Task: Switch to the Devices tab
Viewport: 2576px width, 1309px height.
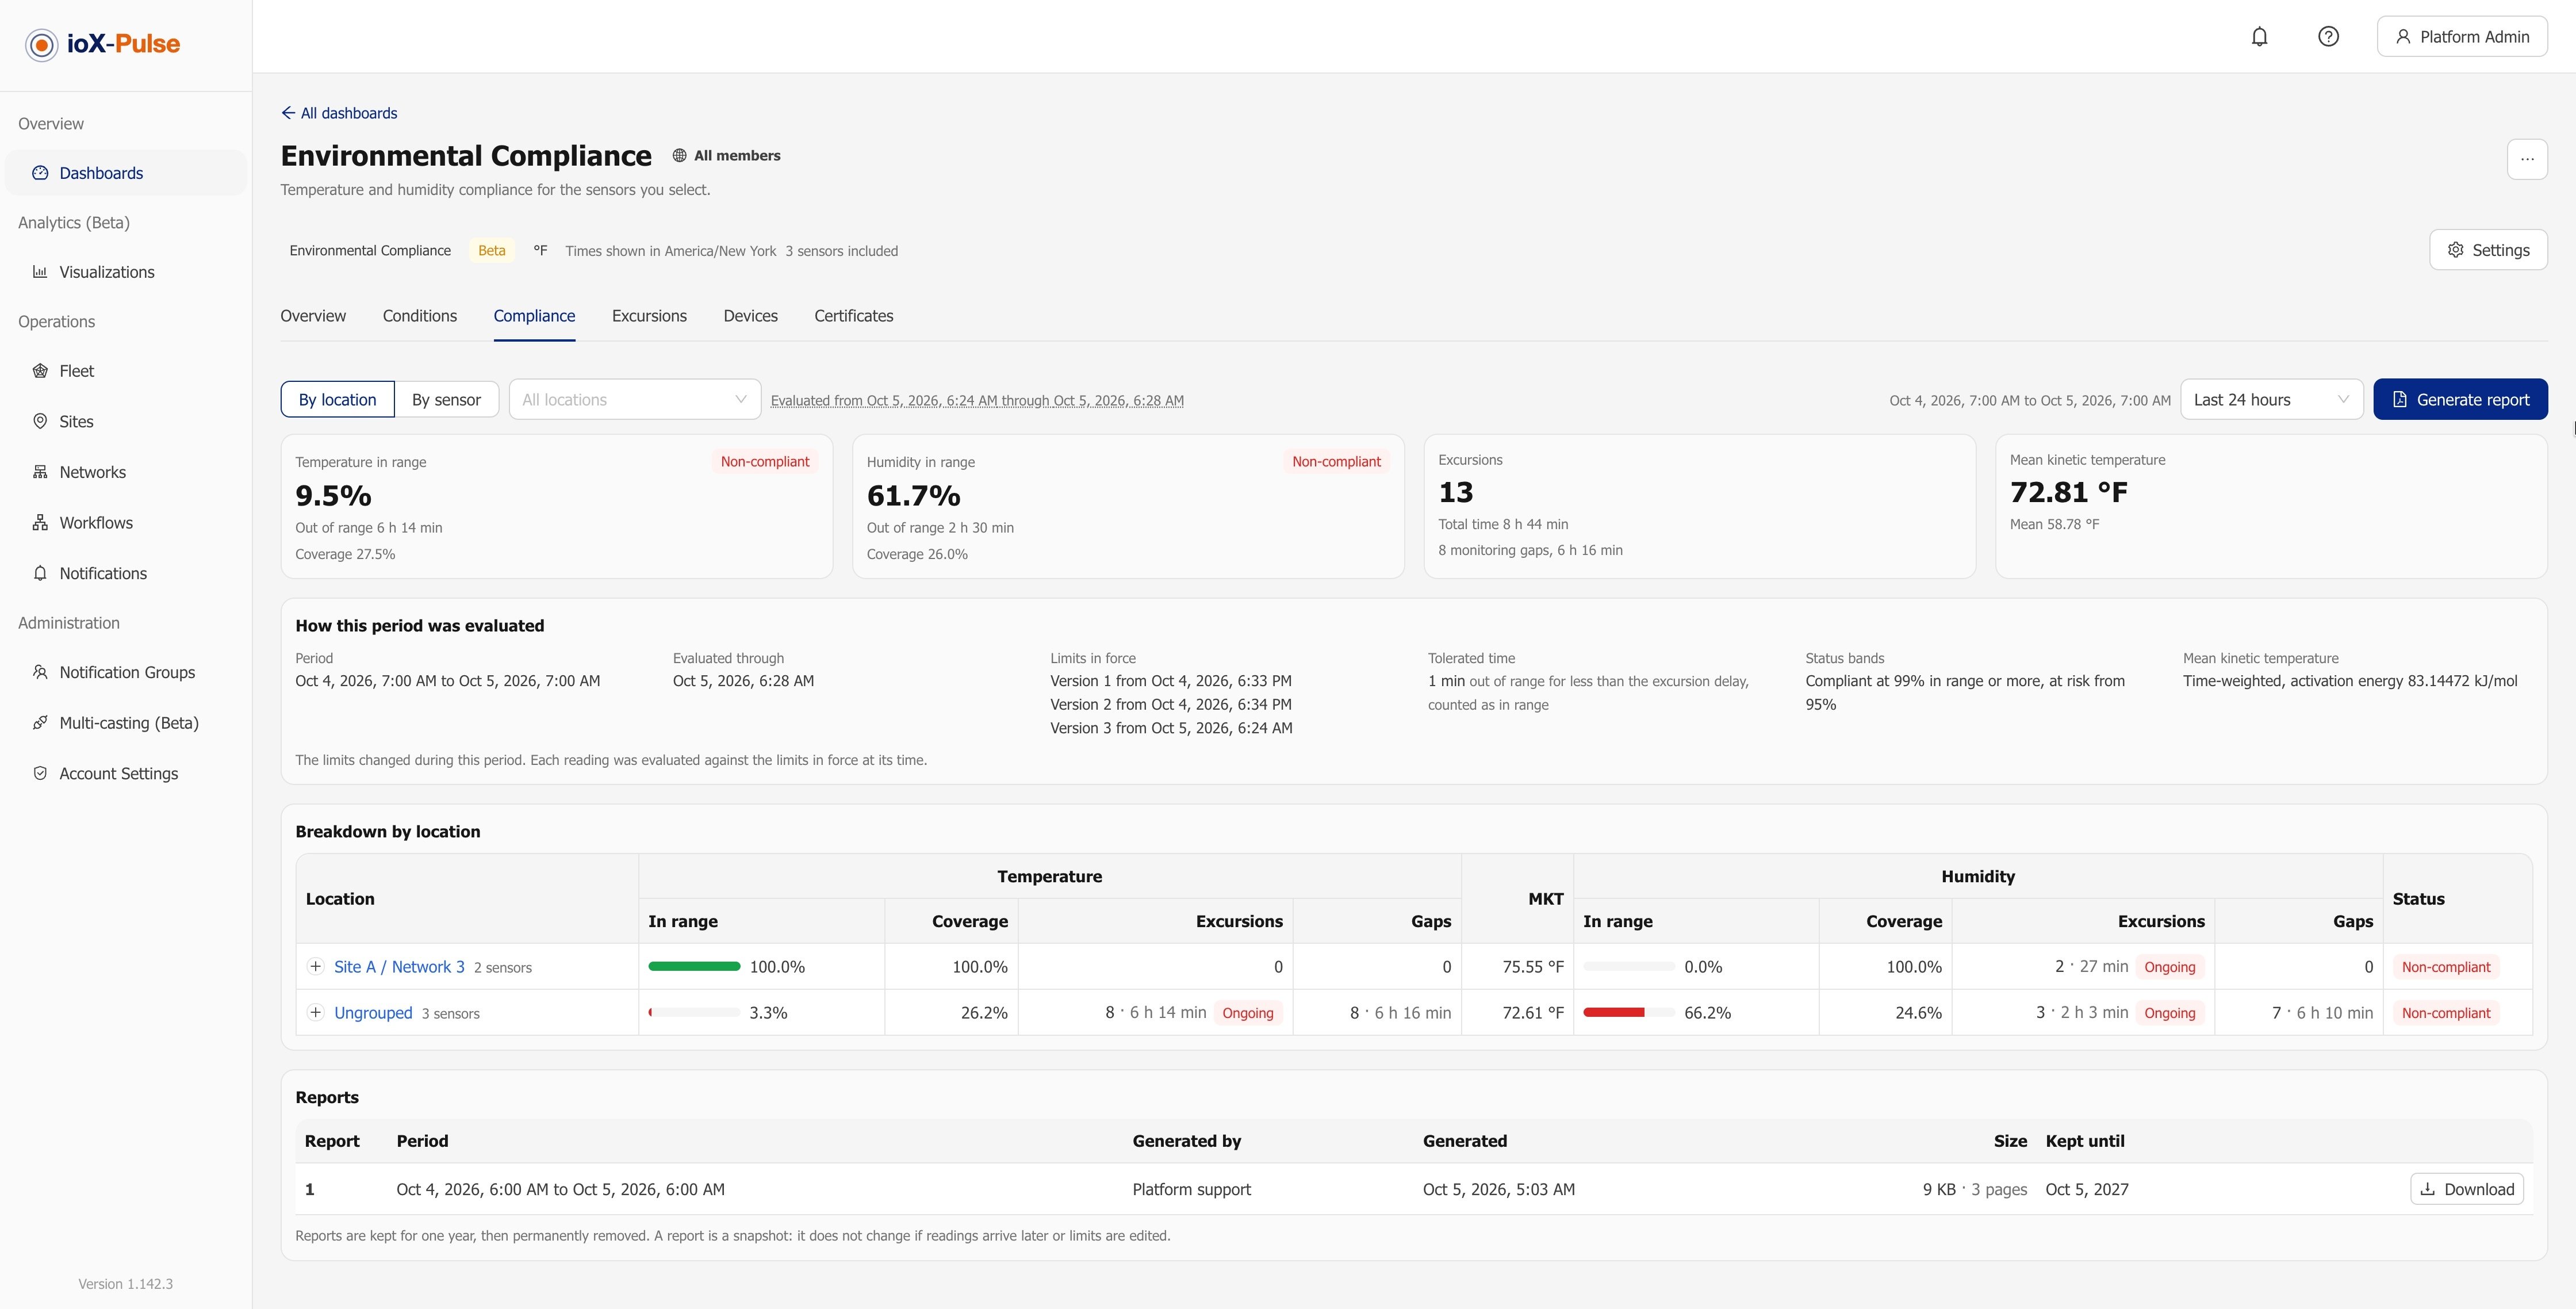Action: (x=751, y=316)
